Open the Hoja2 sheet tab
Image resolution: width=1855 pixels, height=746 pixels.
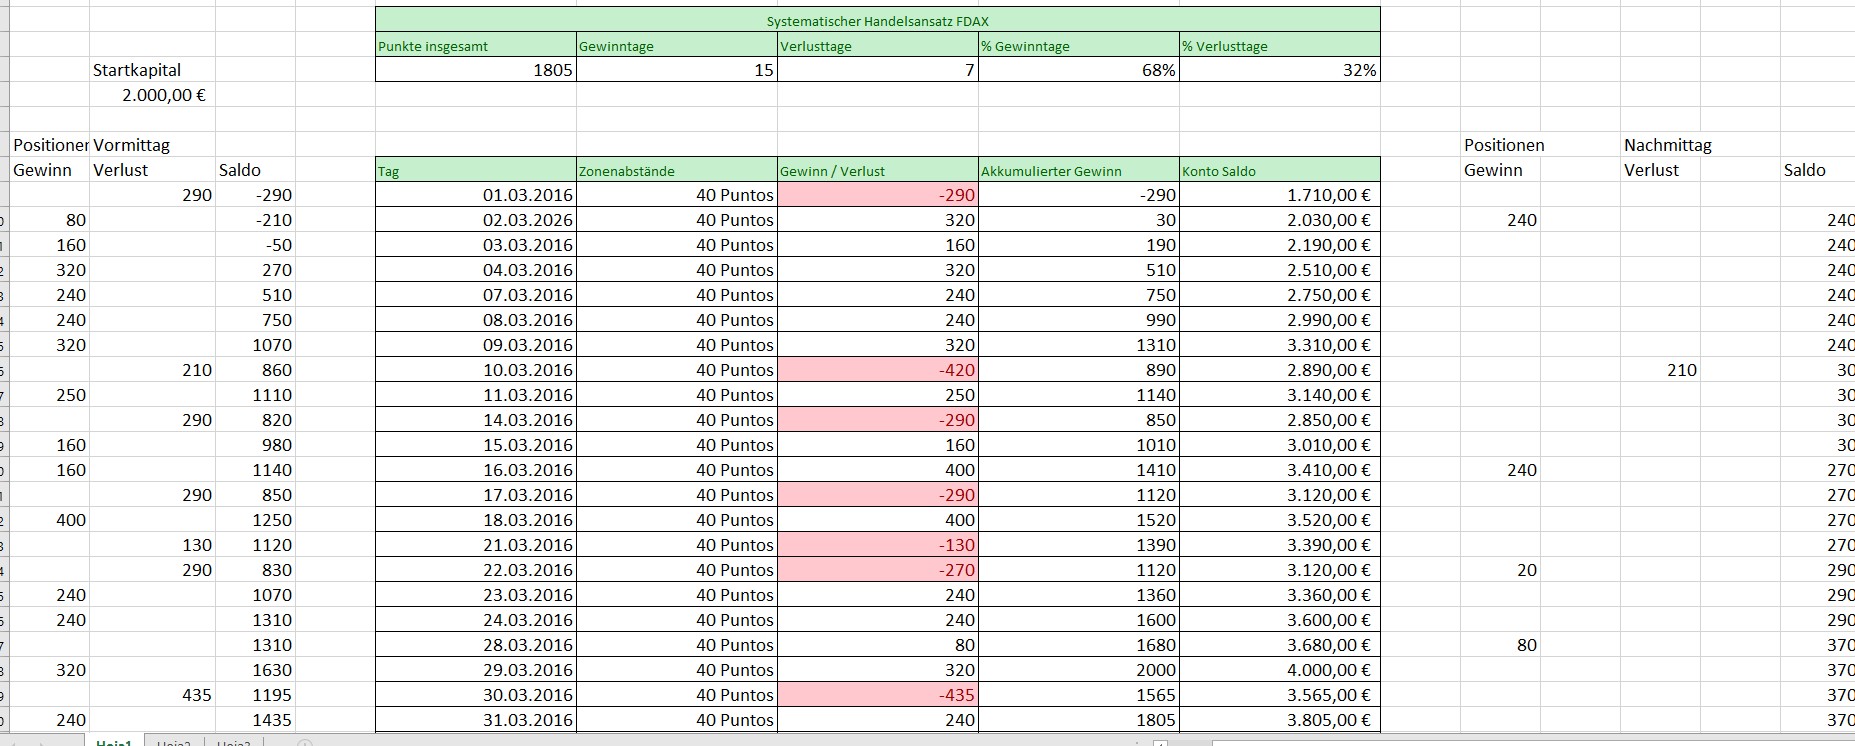(174, 743)
